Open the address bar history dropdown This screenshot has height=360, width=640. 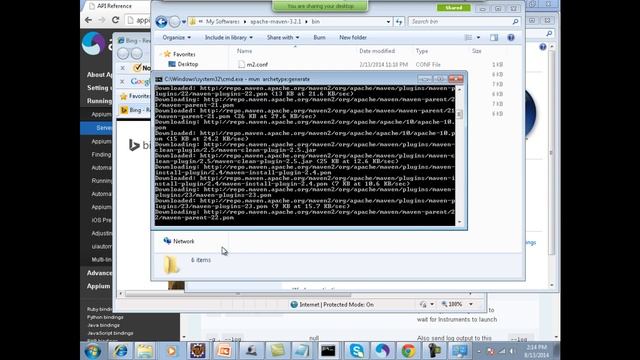388,22
